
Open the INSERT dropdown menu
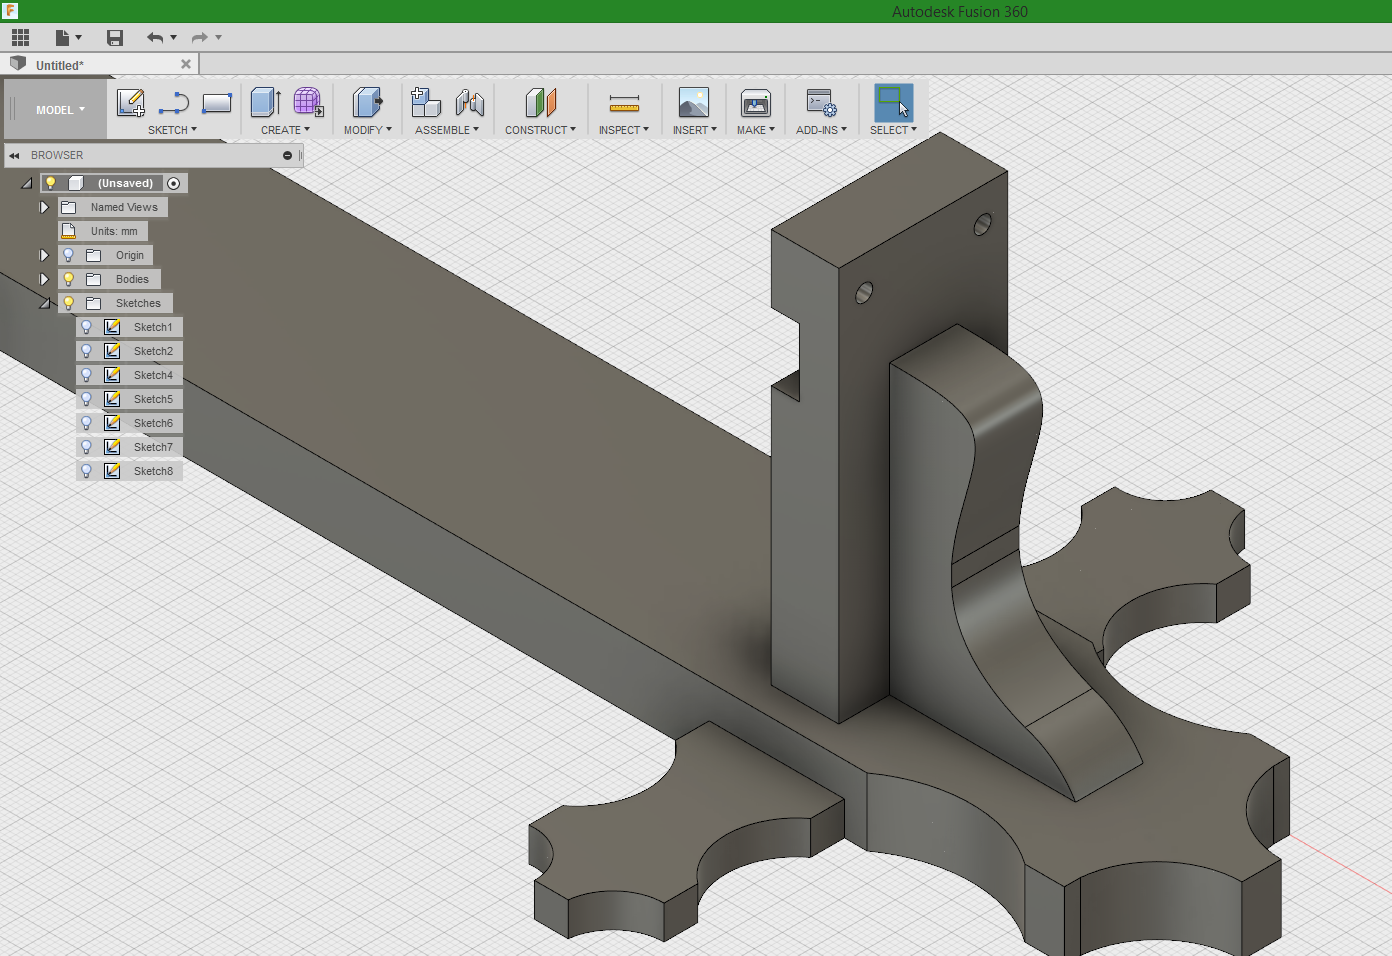pos(694,130)
